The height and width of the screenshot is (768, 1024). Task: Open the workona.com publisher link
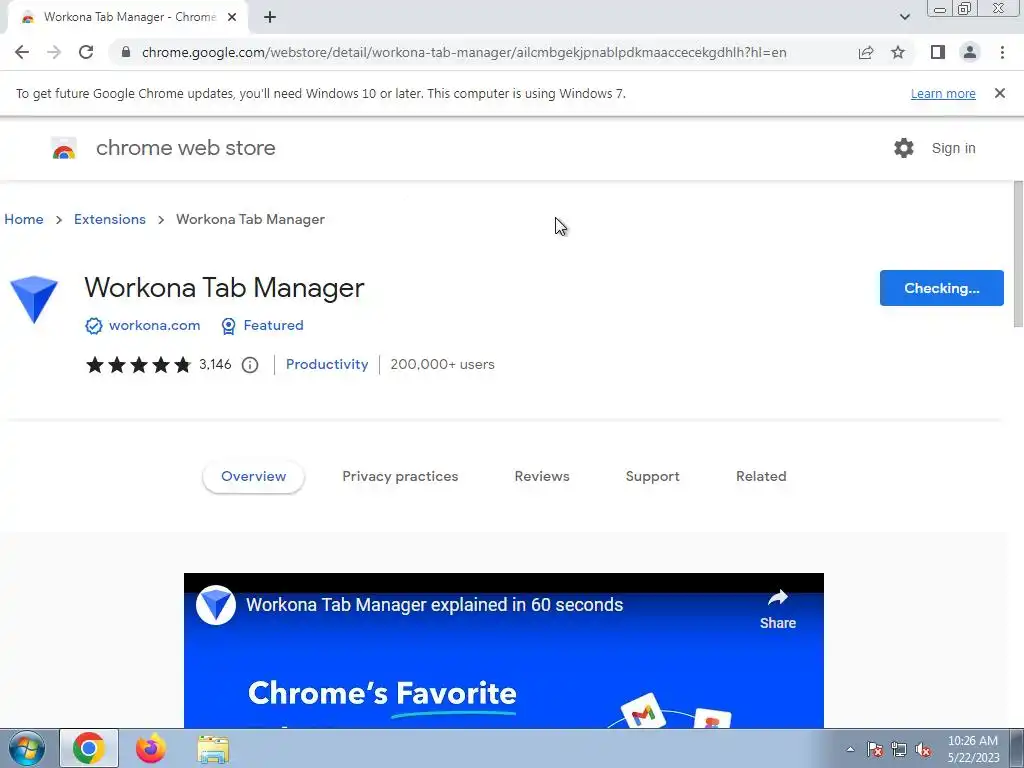tap(155, 325)
